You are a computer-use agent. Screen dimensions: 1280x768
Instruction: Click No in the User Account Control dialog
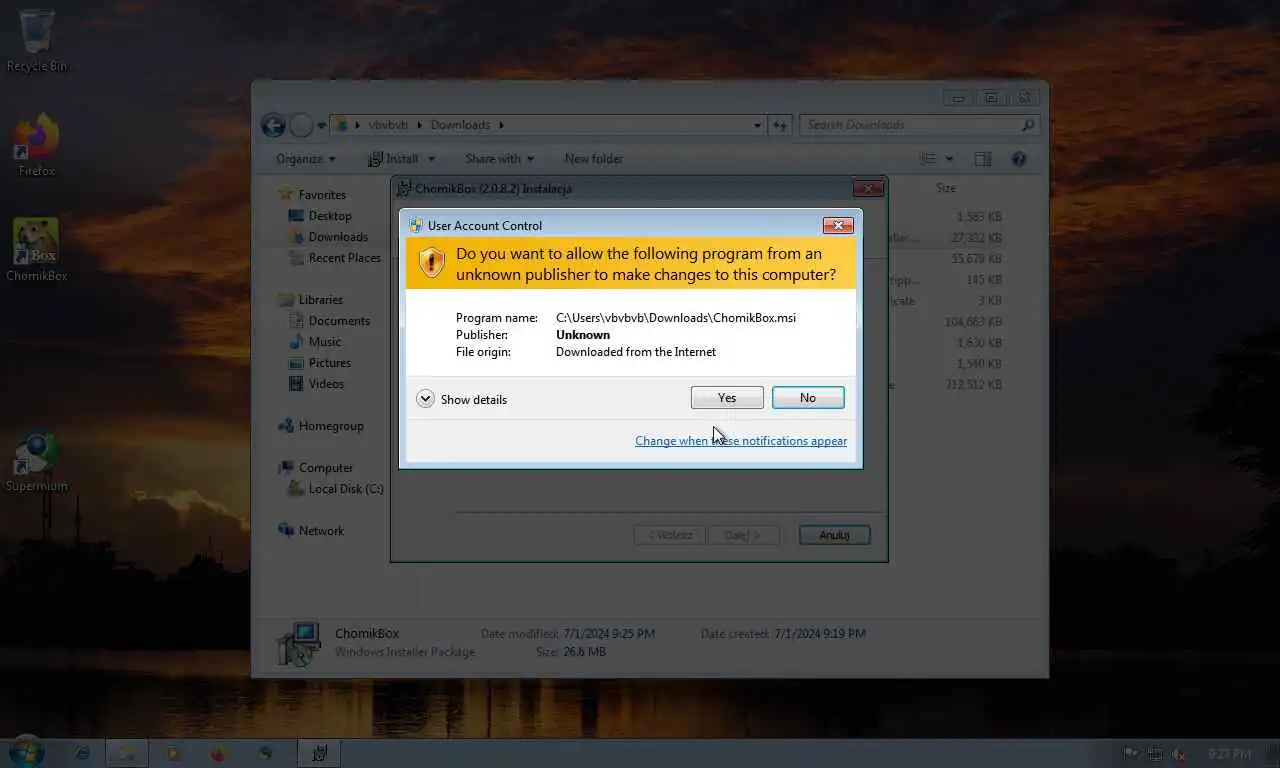click(808, 398)
